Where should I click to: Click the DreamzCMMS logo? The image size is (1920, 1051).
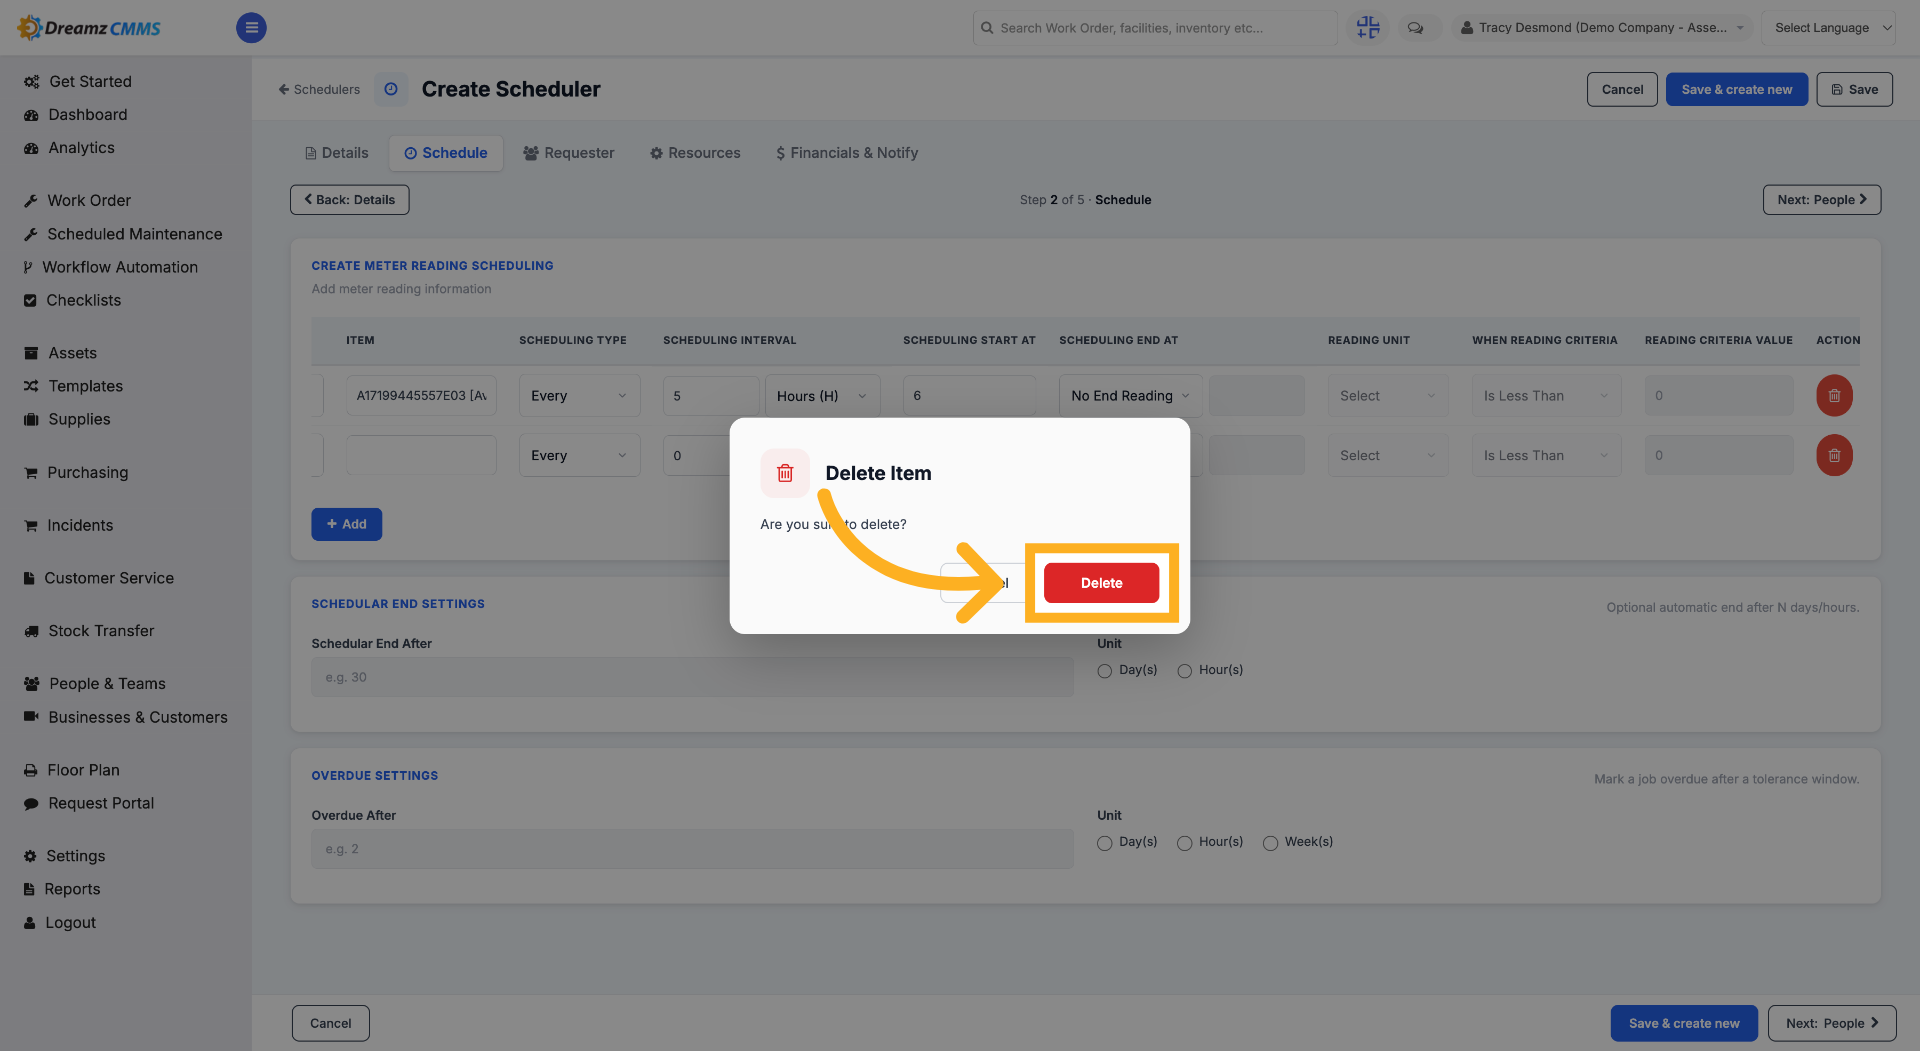90,27
